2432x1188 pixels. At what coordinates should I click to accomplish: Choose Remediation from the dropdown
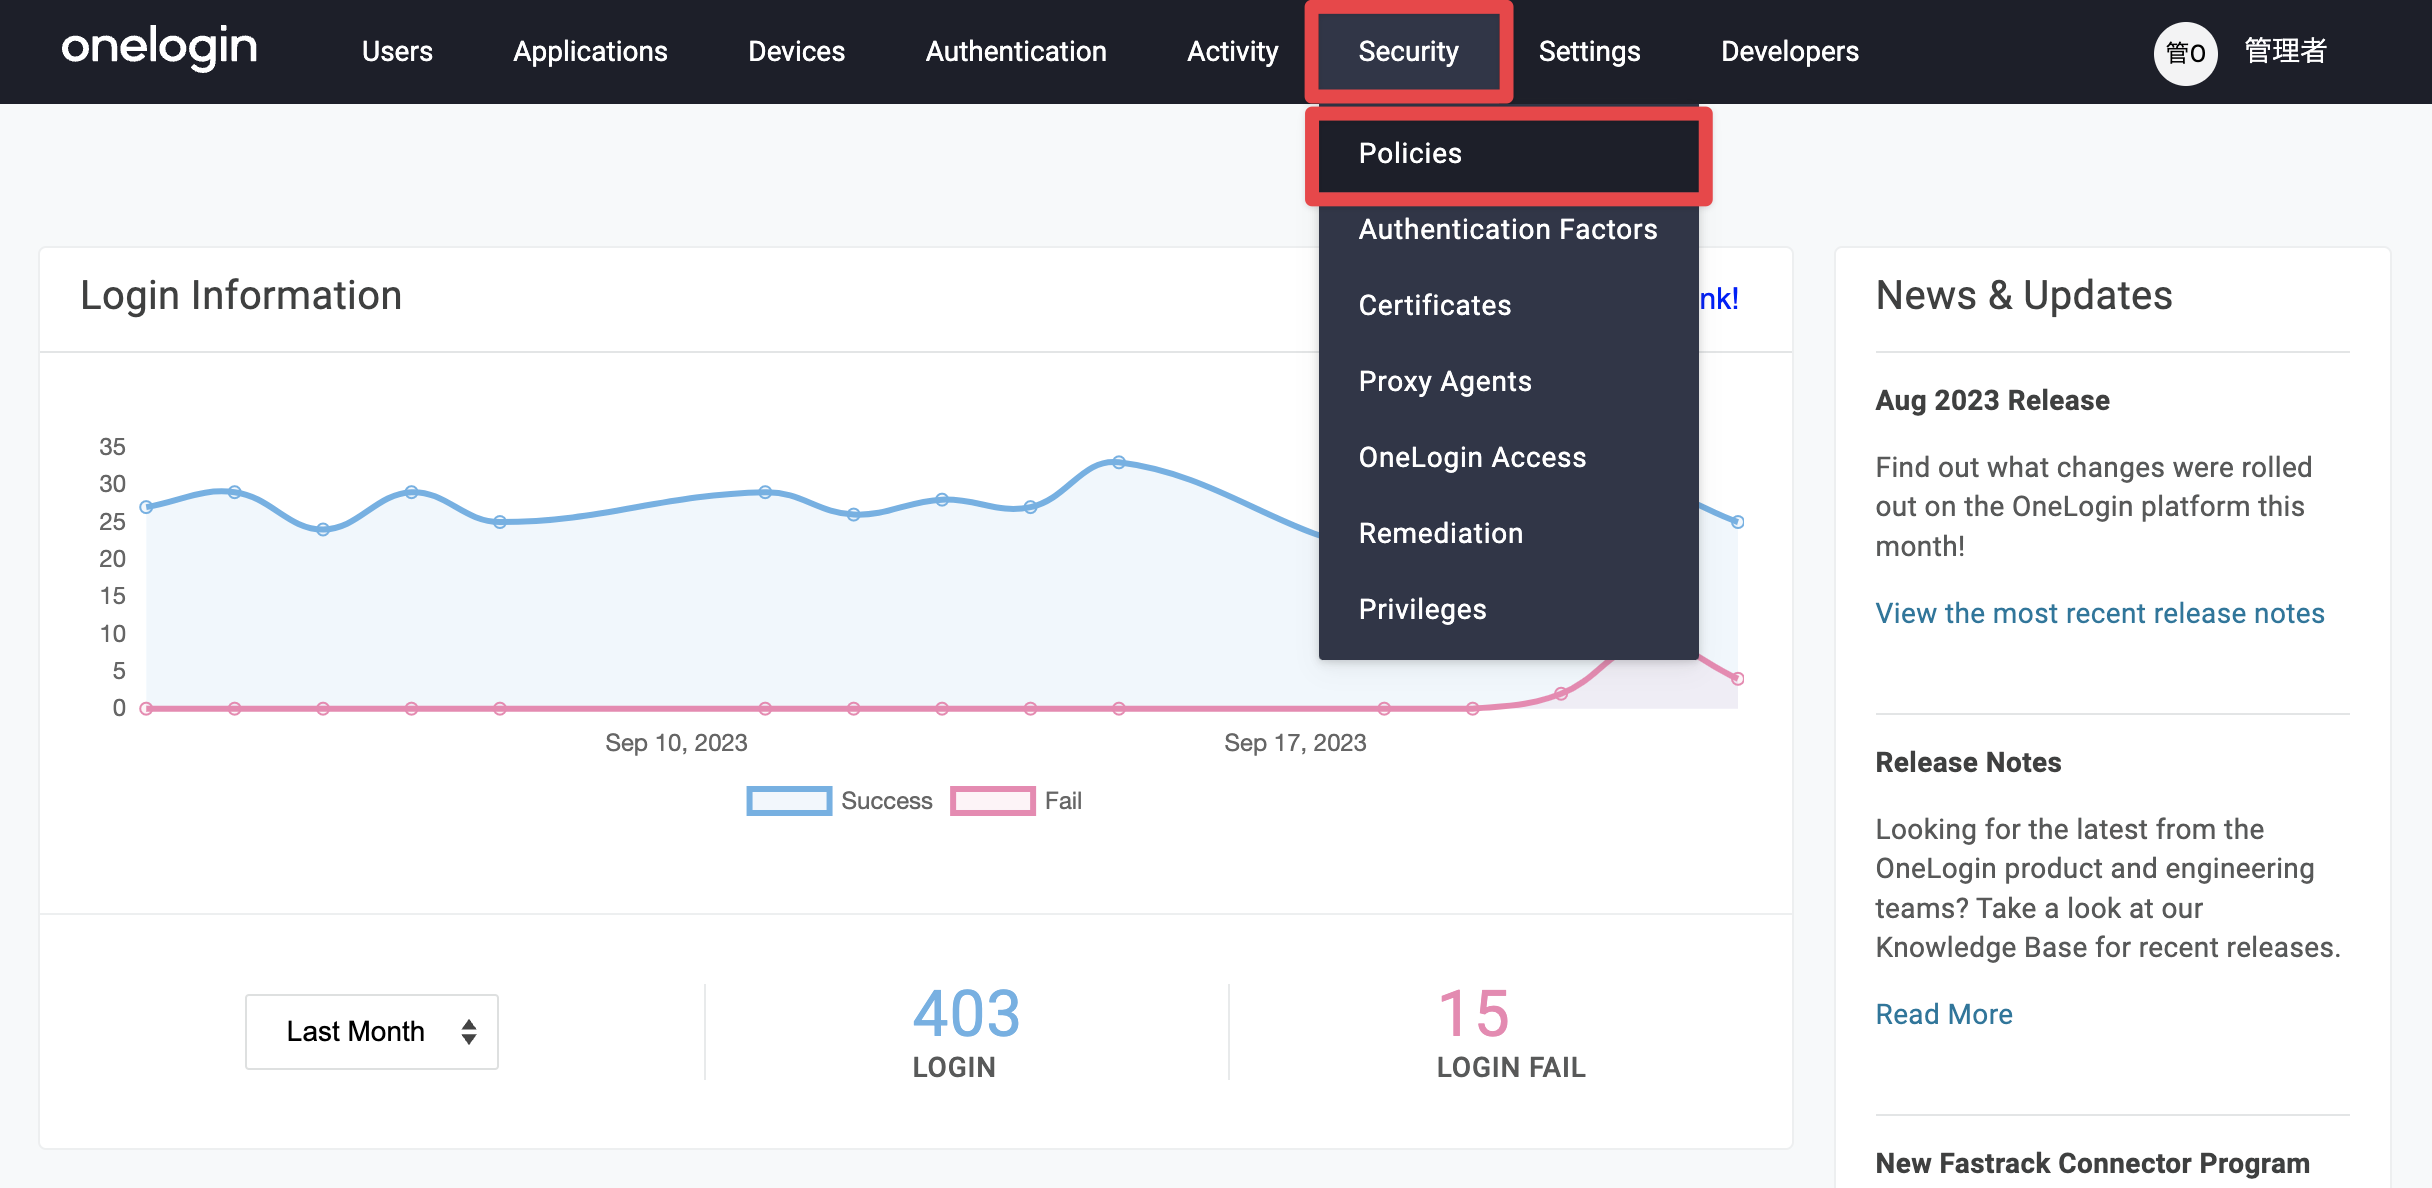[x=1508, y=533]
